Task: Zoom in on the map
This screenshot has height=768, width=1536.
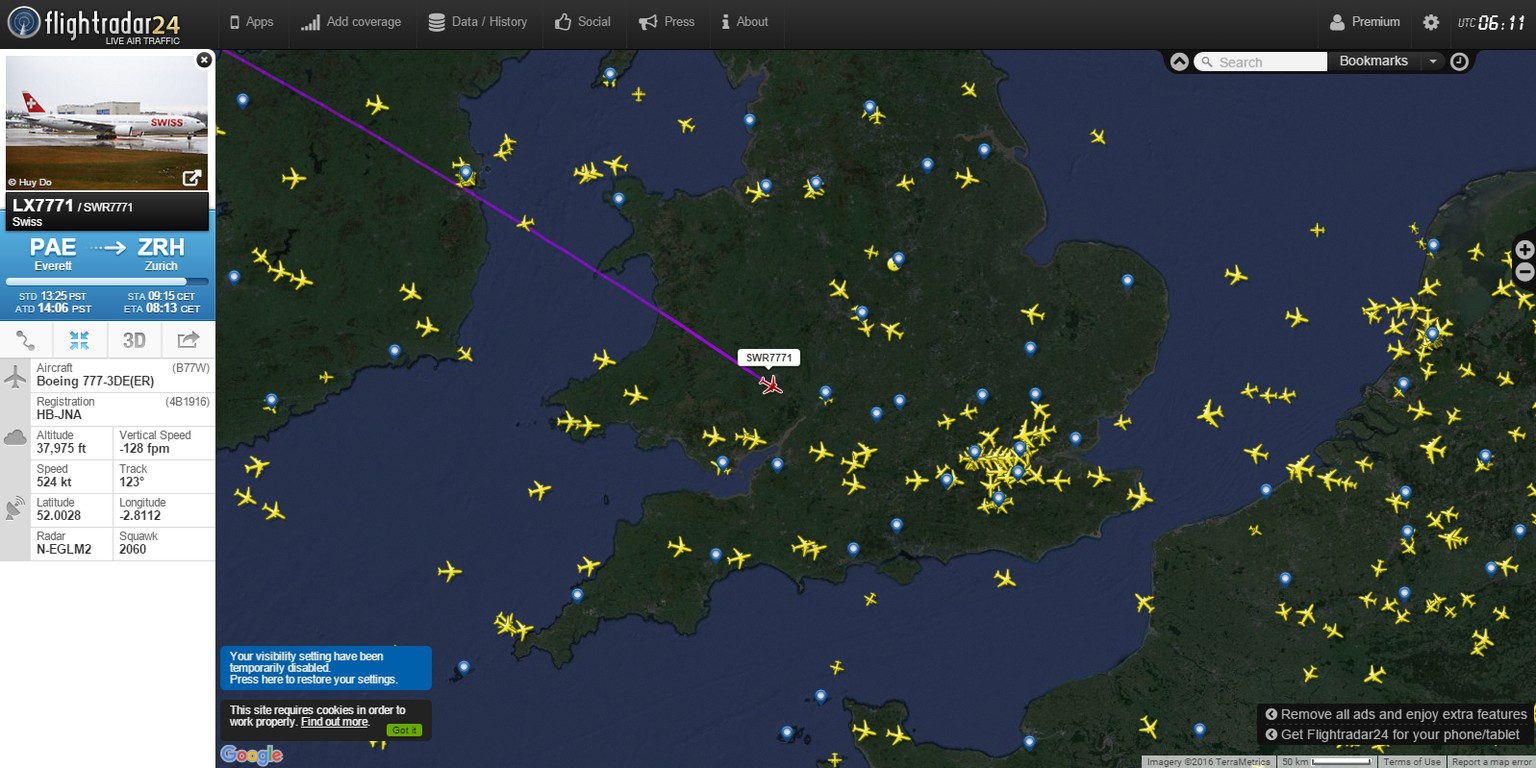Action: click(1525, 250)
